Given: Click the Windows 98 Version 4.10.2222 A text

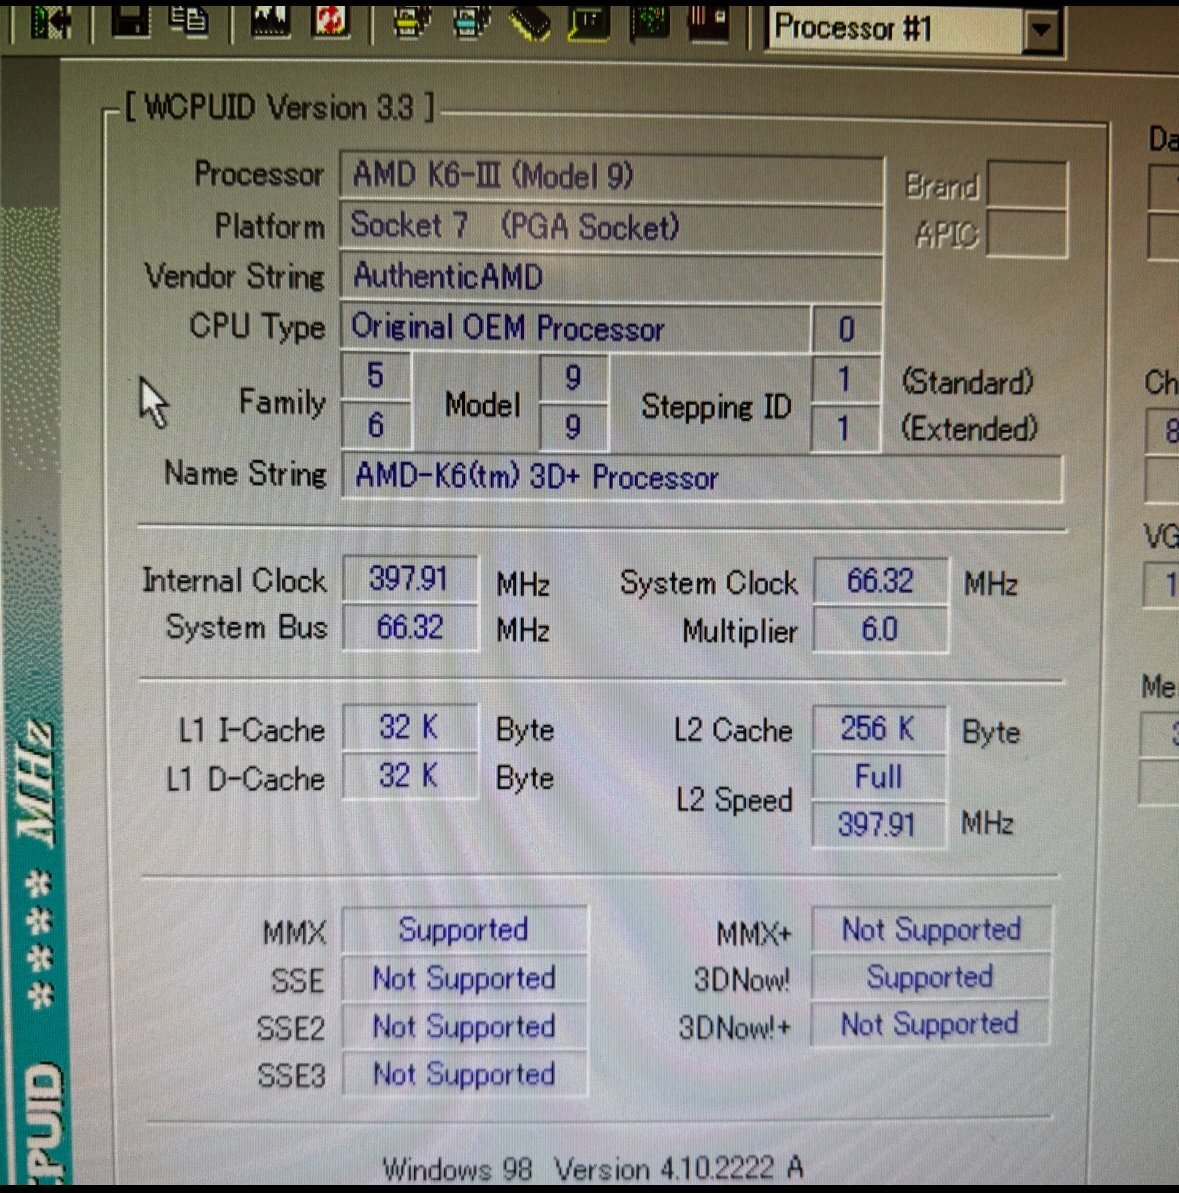Looking at the screenshot, I should [593, 1168].
